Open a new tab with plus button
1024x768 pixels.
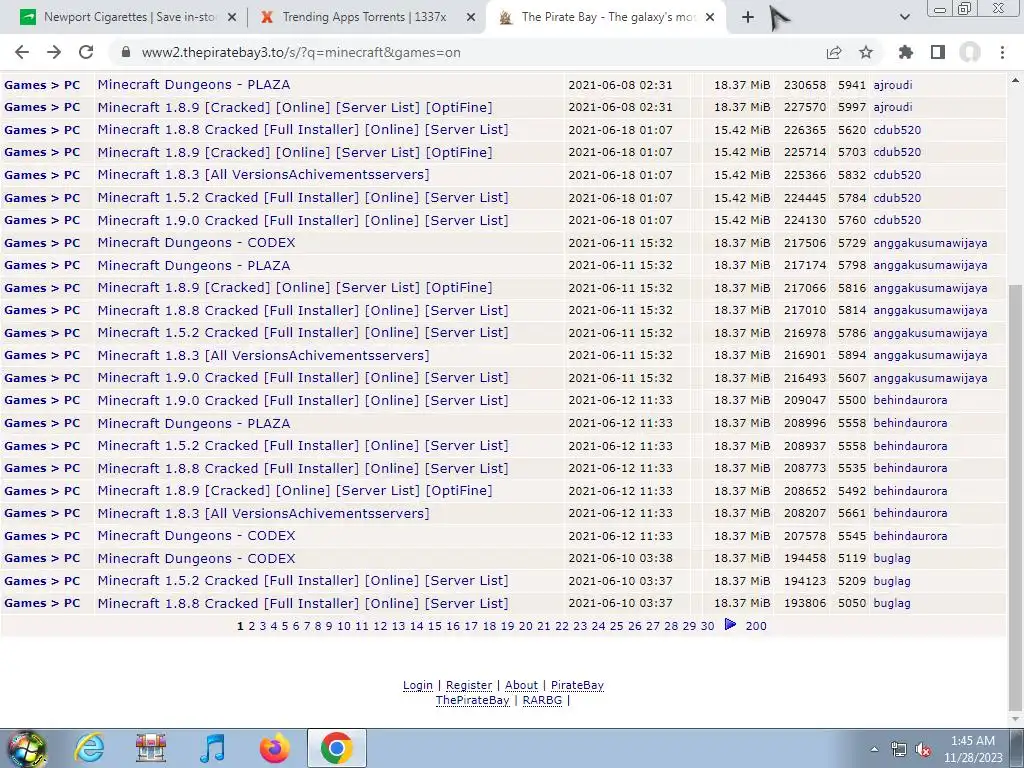pyautogui.click(x=748, y=18)
